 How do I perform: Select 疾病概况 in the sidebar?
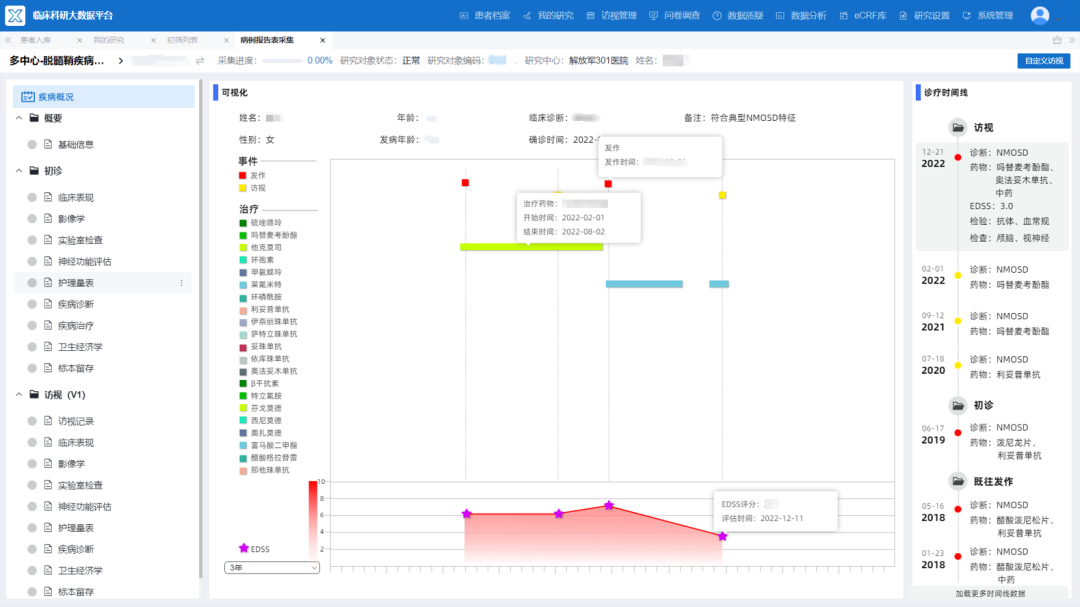coord(103,96)
